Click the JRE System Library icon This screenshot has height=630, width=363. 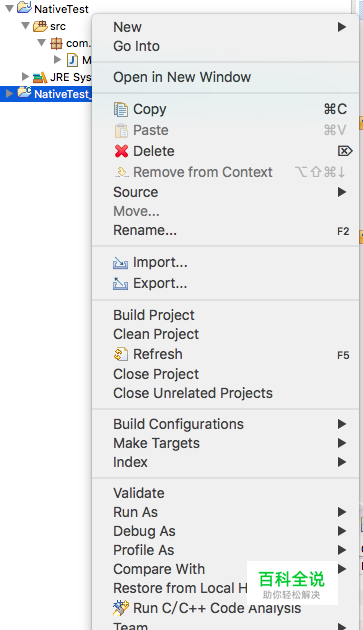(x=40, y=77)
